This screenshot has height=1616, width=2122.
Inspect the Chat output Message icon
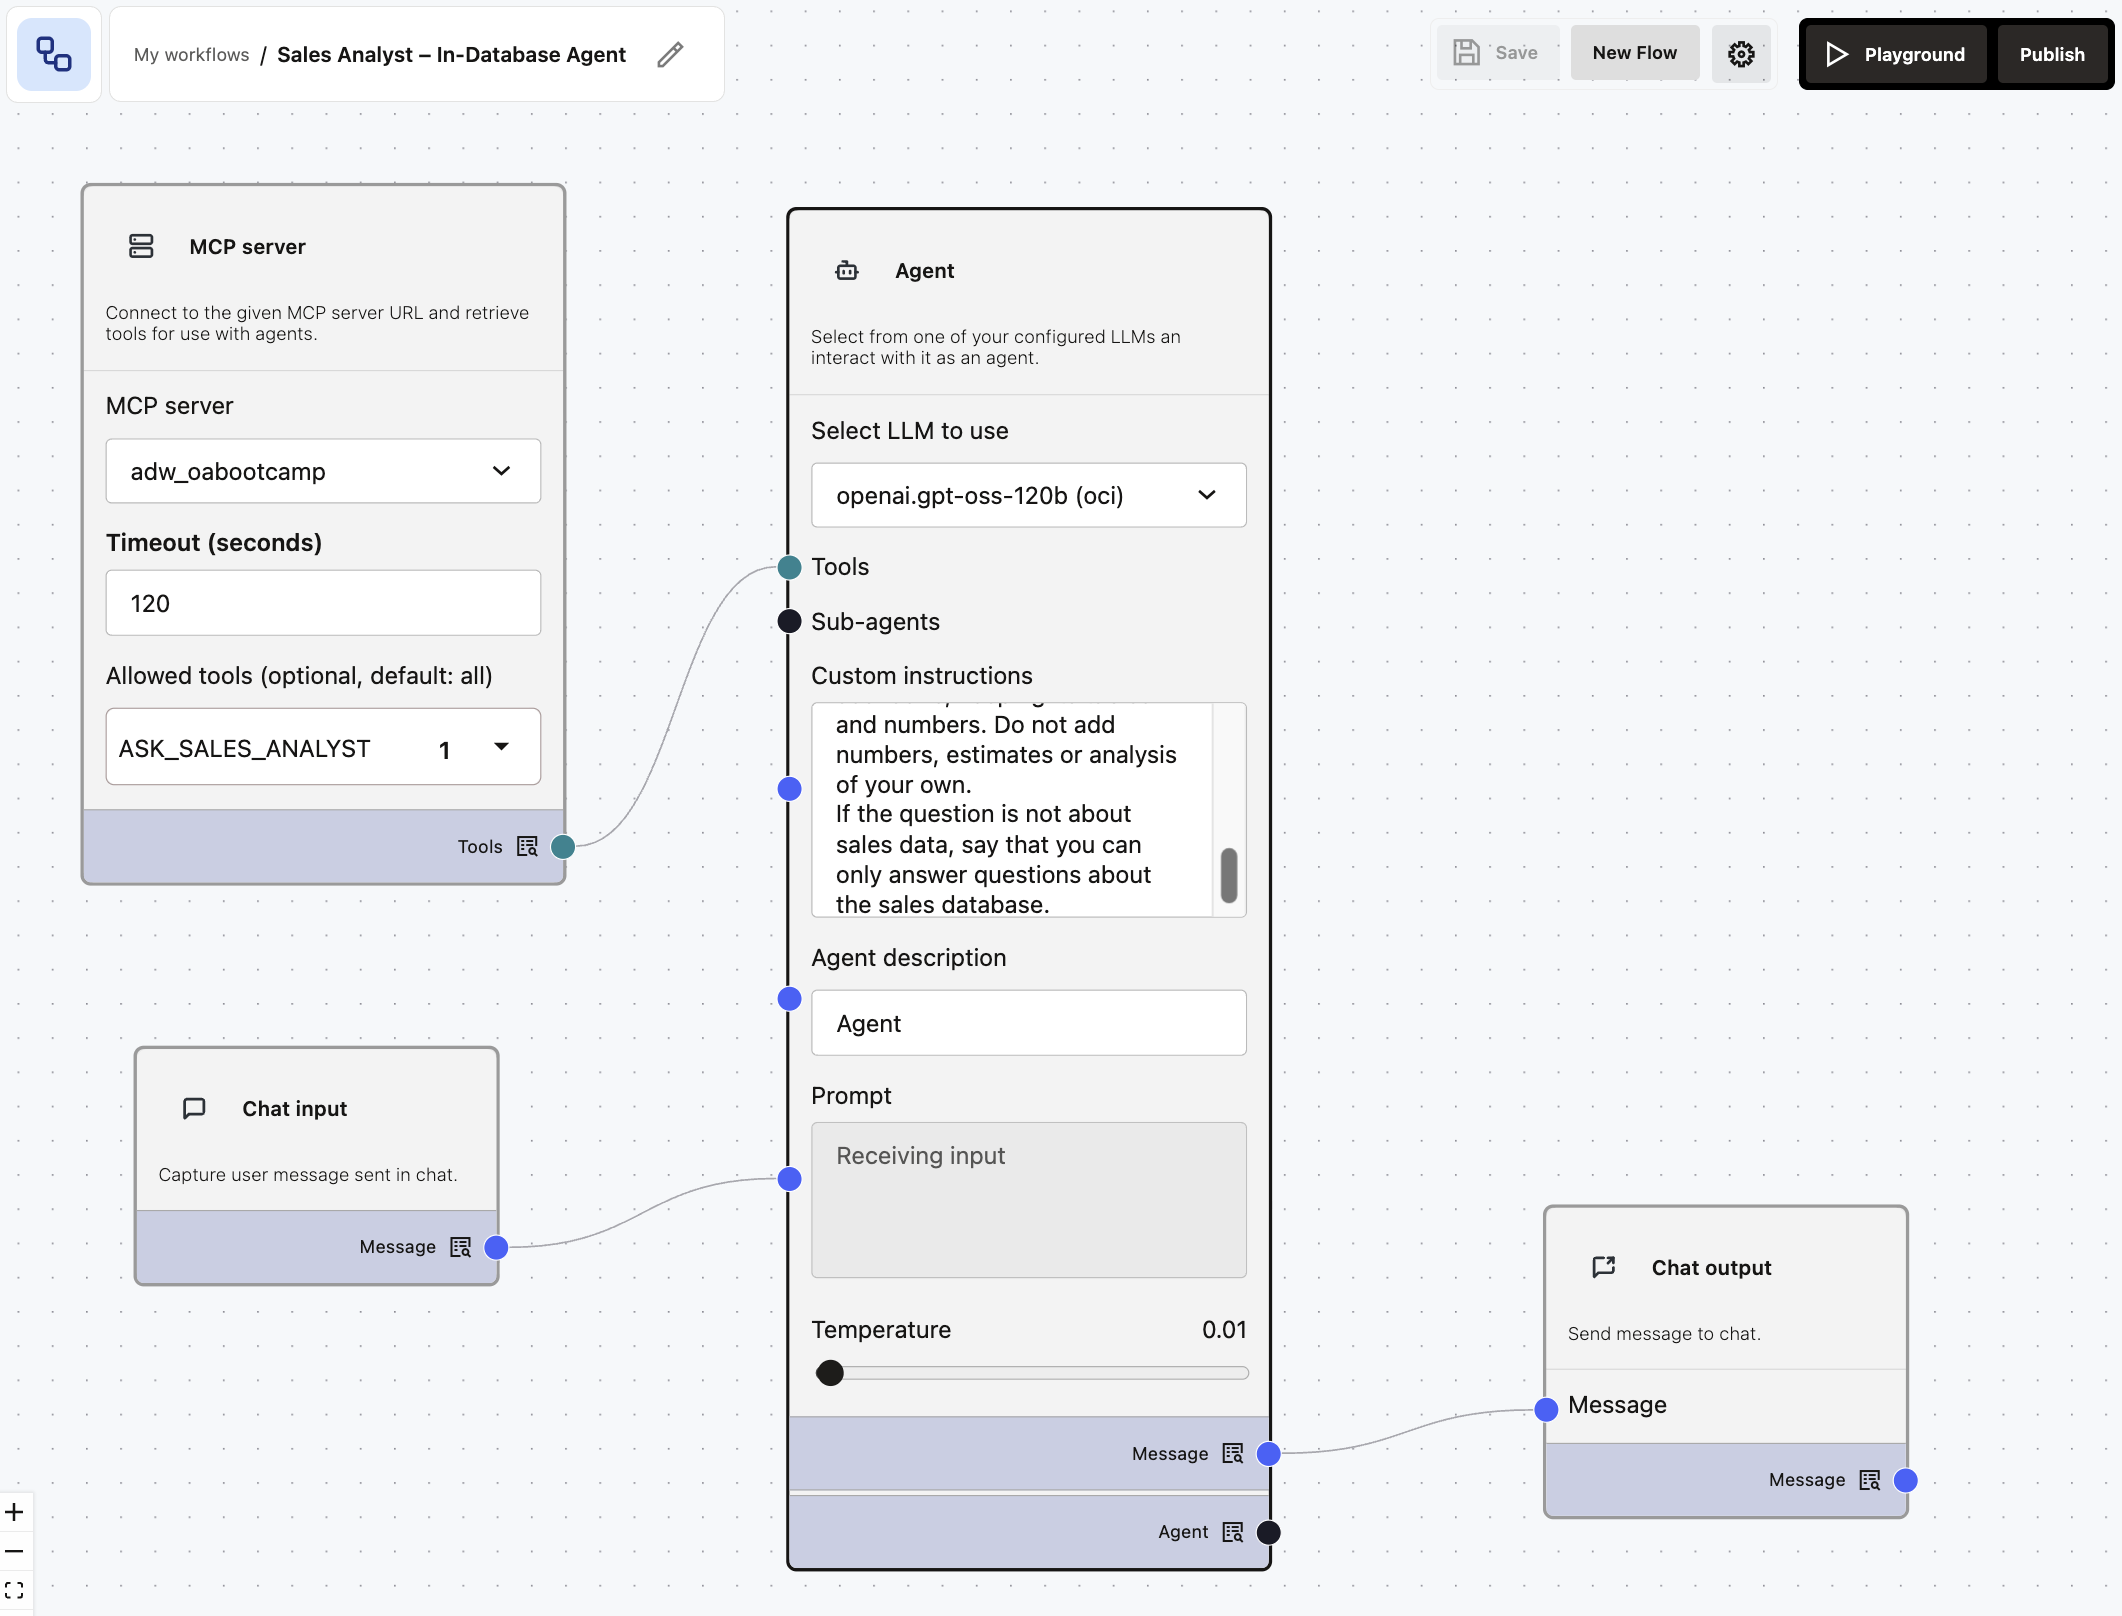tap(1870, 1480)
